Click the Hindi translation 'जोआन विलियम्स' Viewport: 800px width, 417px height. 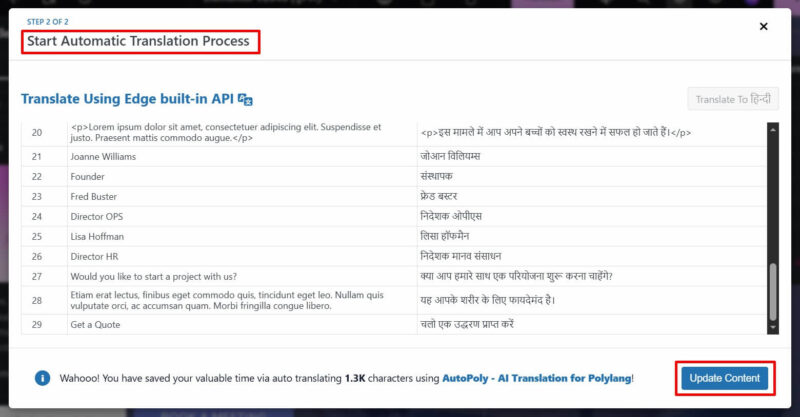coord(450,156)
